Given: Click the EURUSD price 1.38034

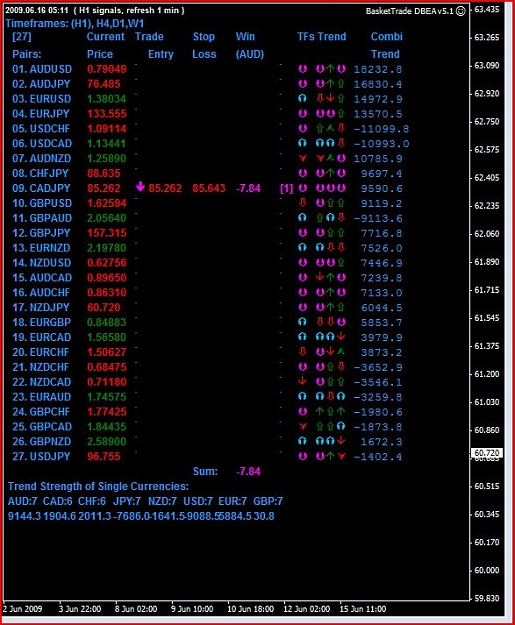Looking at the screenshot, I should [x=106, y=98].
